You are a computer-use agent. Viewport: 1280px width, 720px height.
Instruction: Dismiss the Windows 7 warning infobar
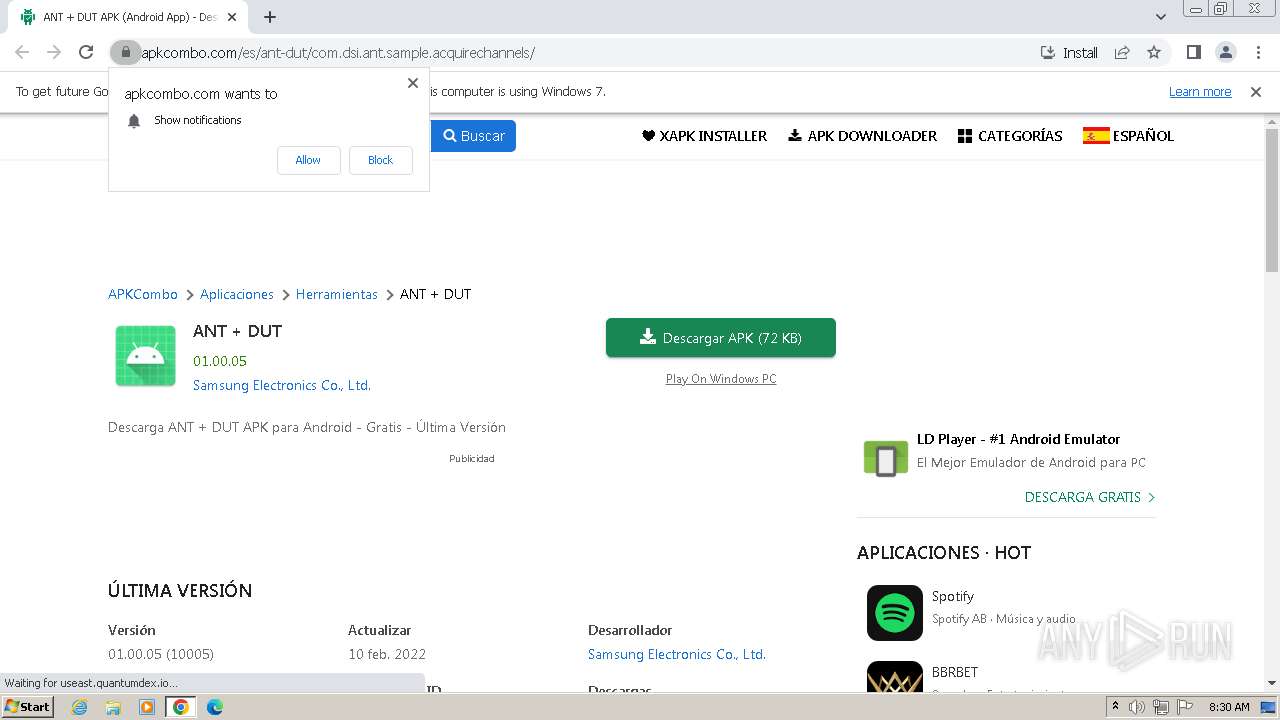coord(1256,91)
